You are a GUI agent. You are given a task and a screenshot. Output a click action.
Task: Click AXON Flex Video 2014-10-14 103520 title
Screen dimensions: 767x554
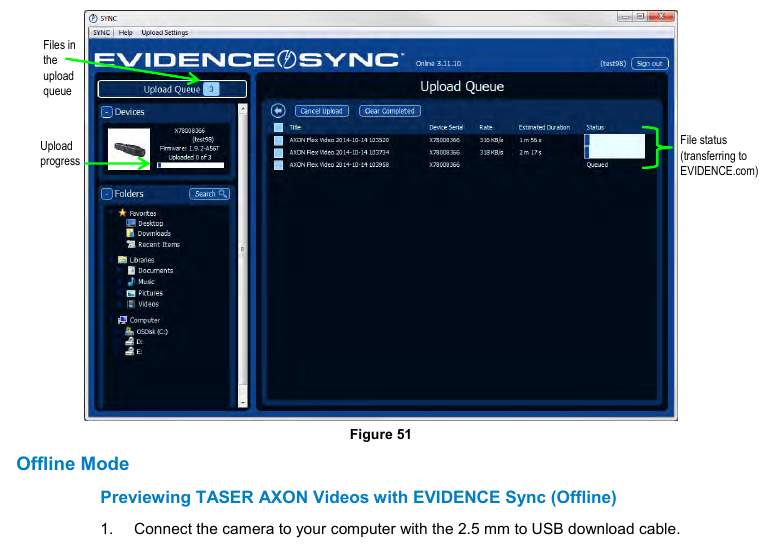[x=339, y=140]
